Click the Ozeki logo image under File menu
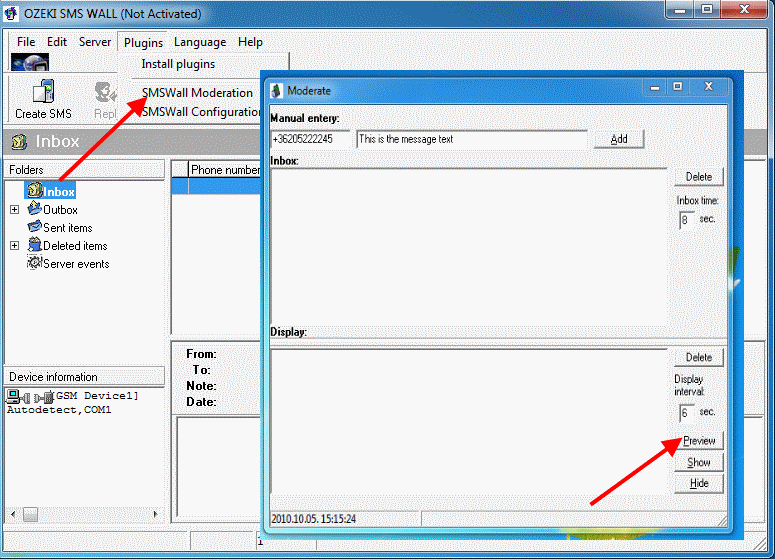The width and height of the screenshot is (775, 559). (30, 62)
